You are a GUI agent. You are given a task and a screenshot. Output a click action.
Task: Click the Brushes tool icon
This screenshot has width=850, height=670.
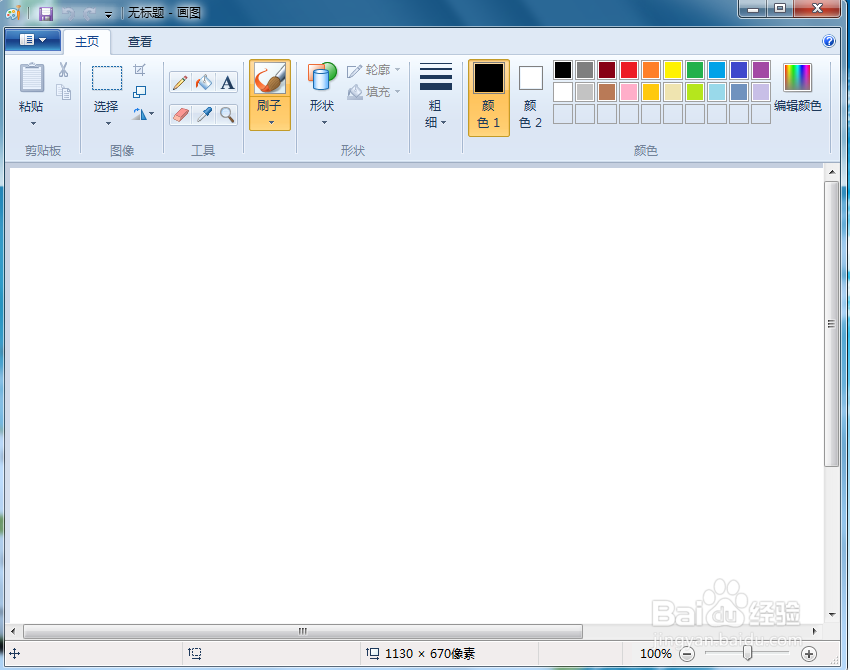(269, 78)
